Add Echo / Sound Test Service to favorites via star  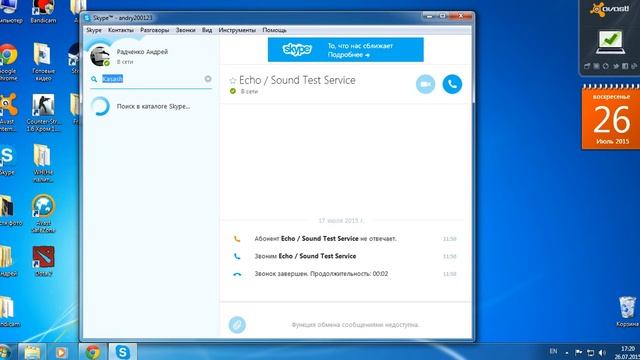pyautogui.click(x=233, y=80)
